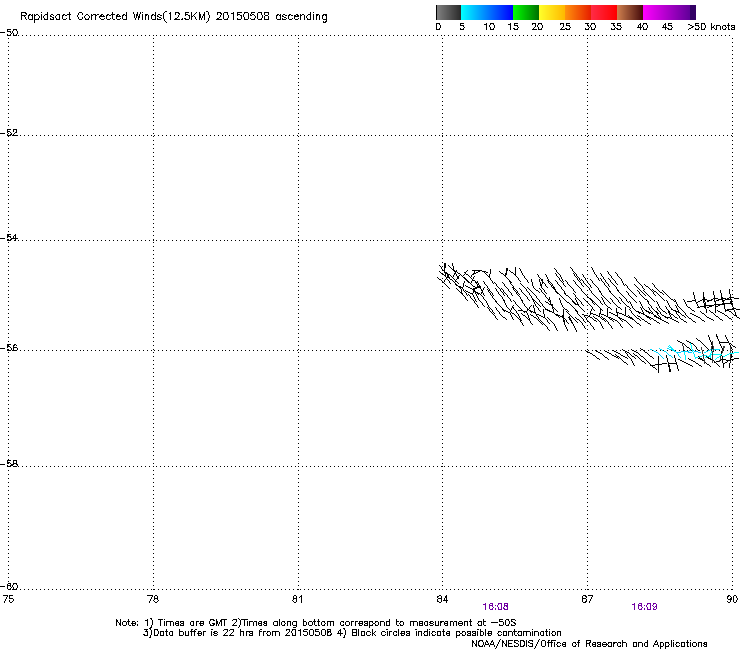Viewport: 740px width, 650px height.
Task: Click the NOAA/NESDIS credit text
Action: click(x=589, y=644)
